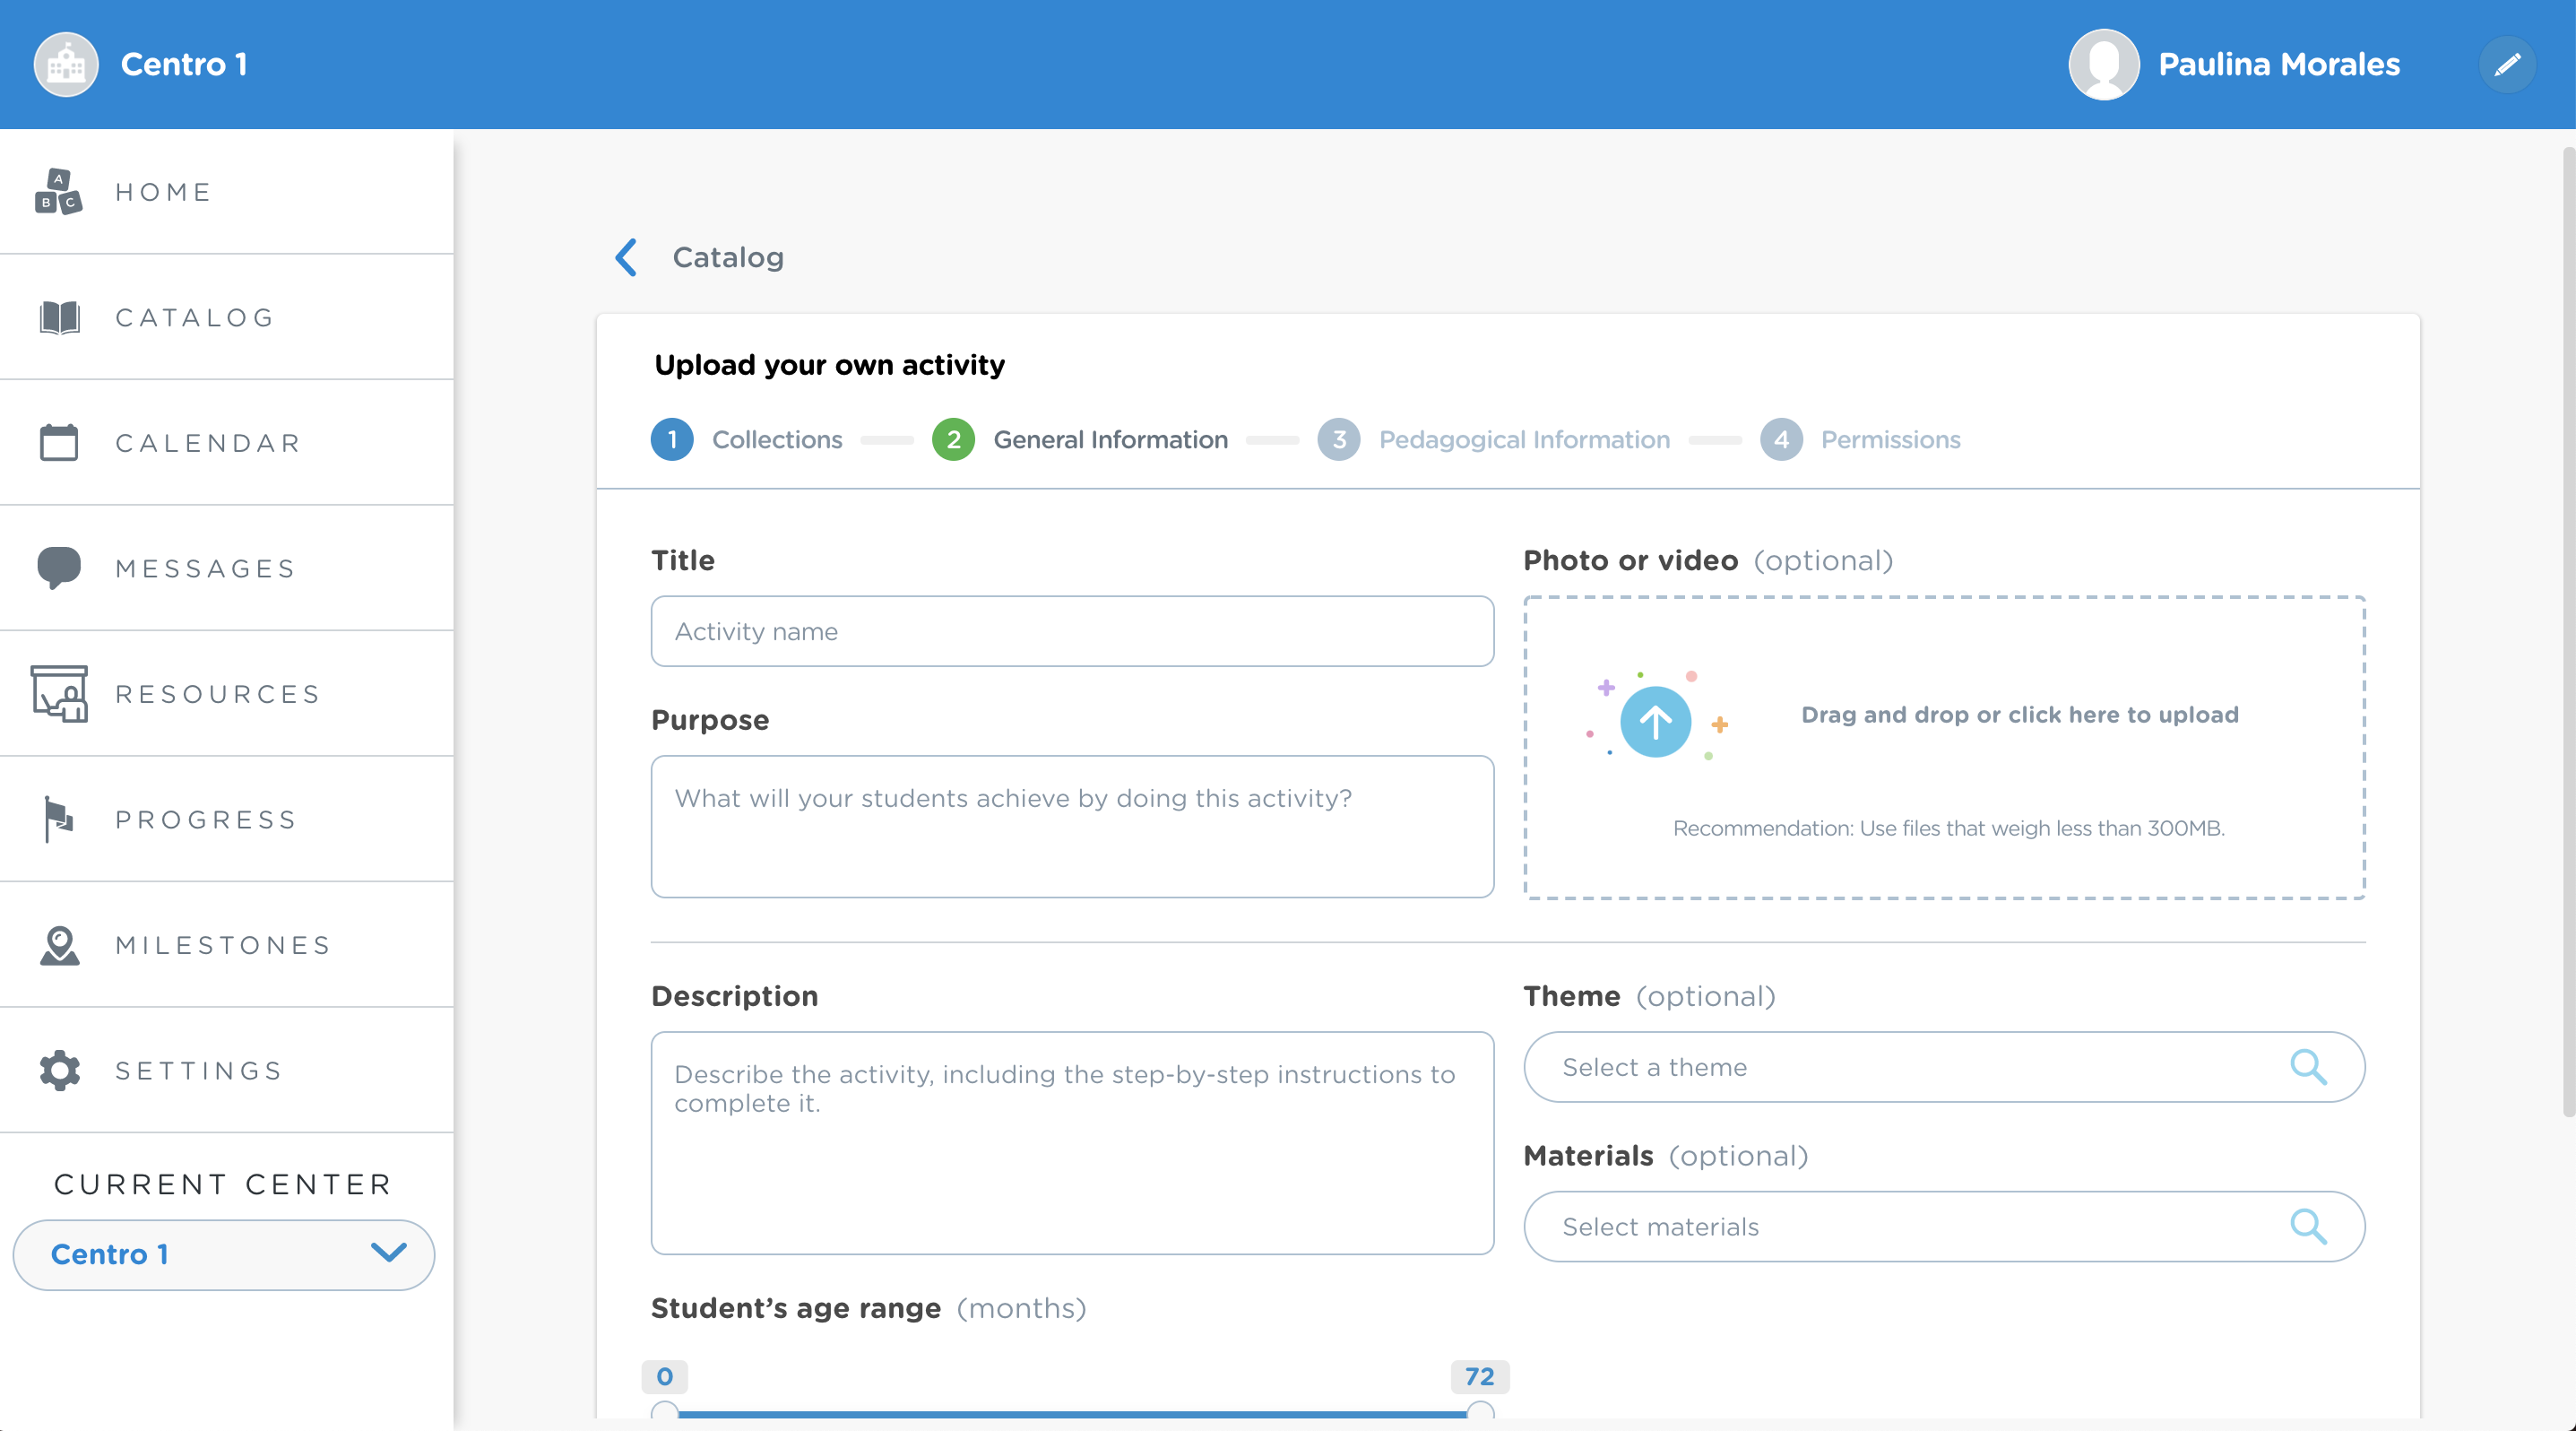Click the Progress flag icon

click(58, 819)
